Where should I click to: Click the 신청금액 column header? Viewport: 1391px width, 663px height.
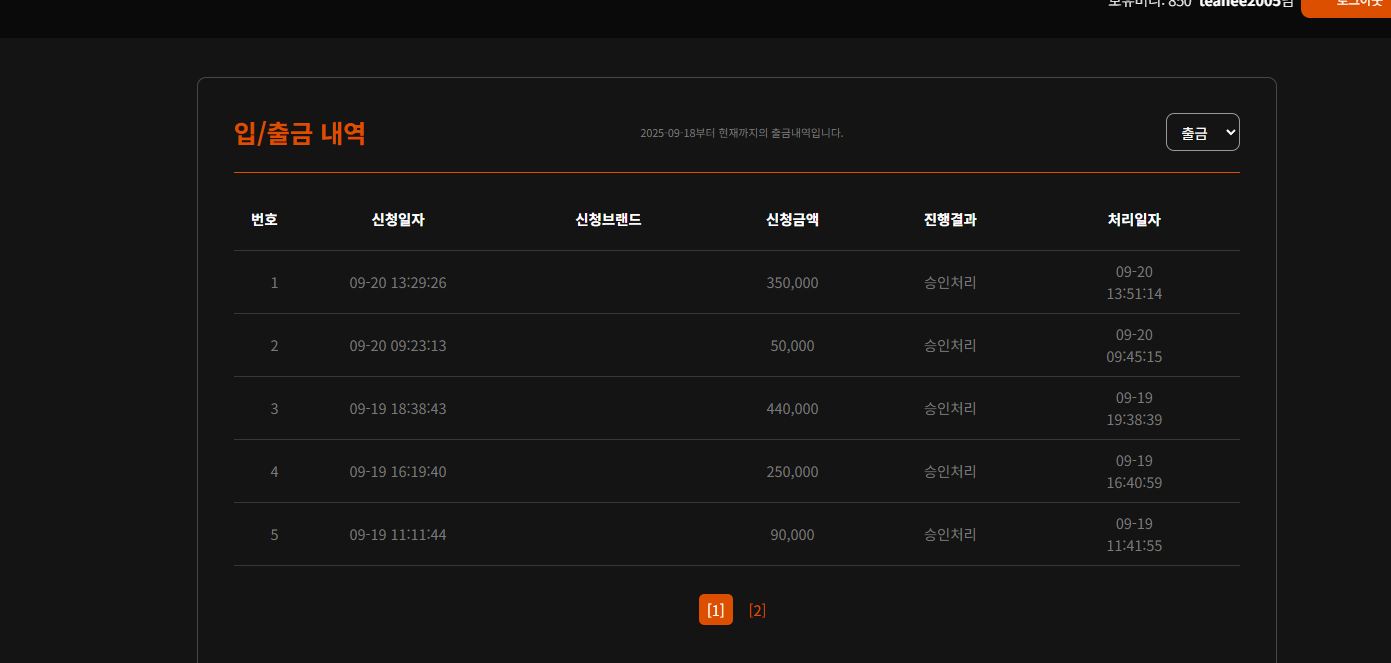pyautogui.click(x=792, y=220)
